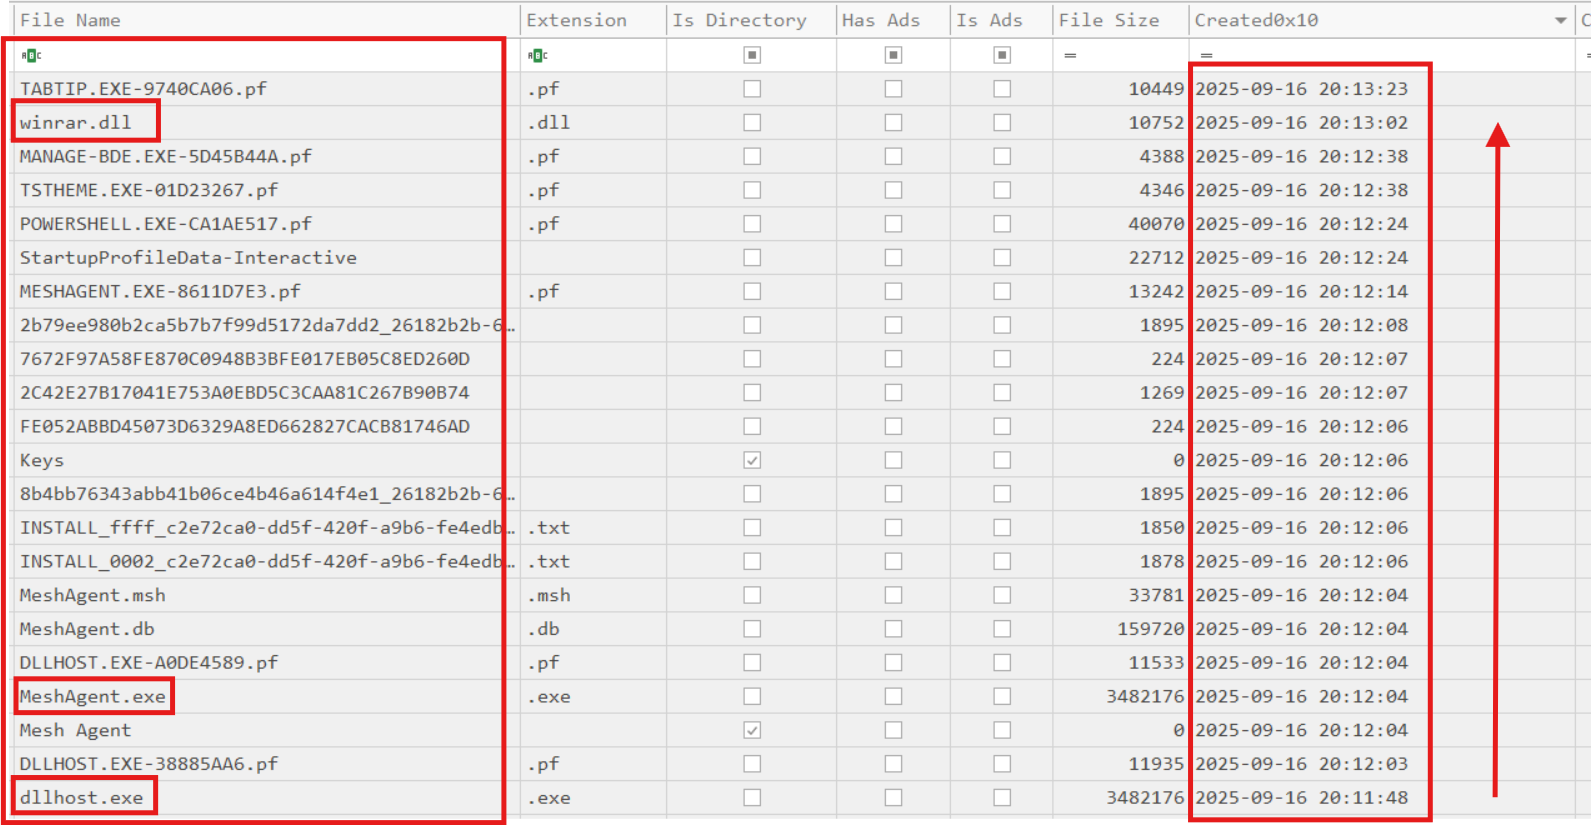Toggle the Has Ads filter row checkbox

[893, 55]
